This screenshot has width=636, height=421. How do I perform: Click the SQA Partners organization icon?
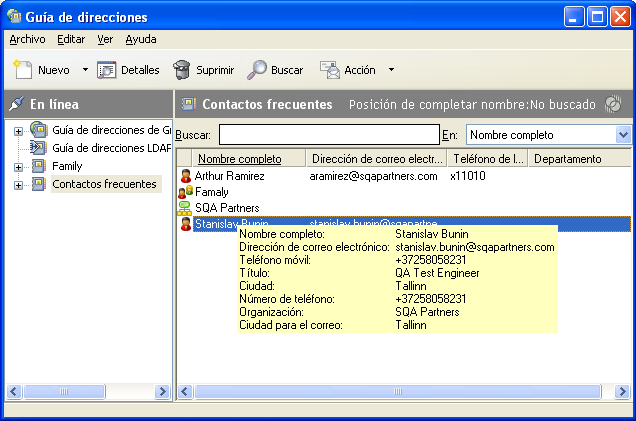pyautogui.click(x=185, y=208)
